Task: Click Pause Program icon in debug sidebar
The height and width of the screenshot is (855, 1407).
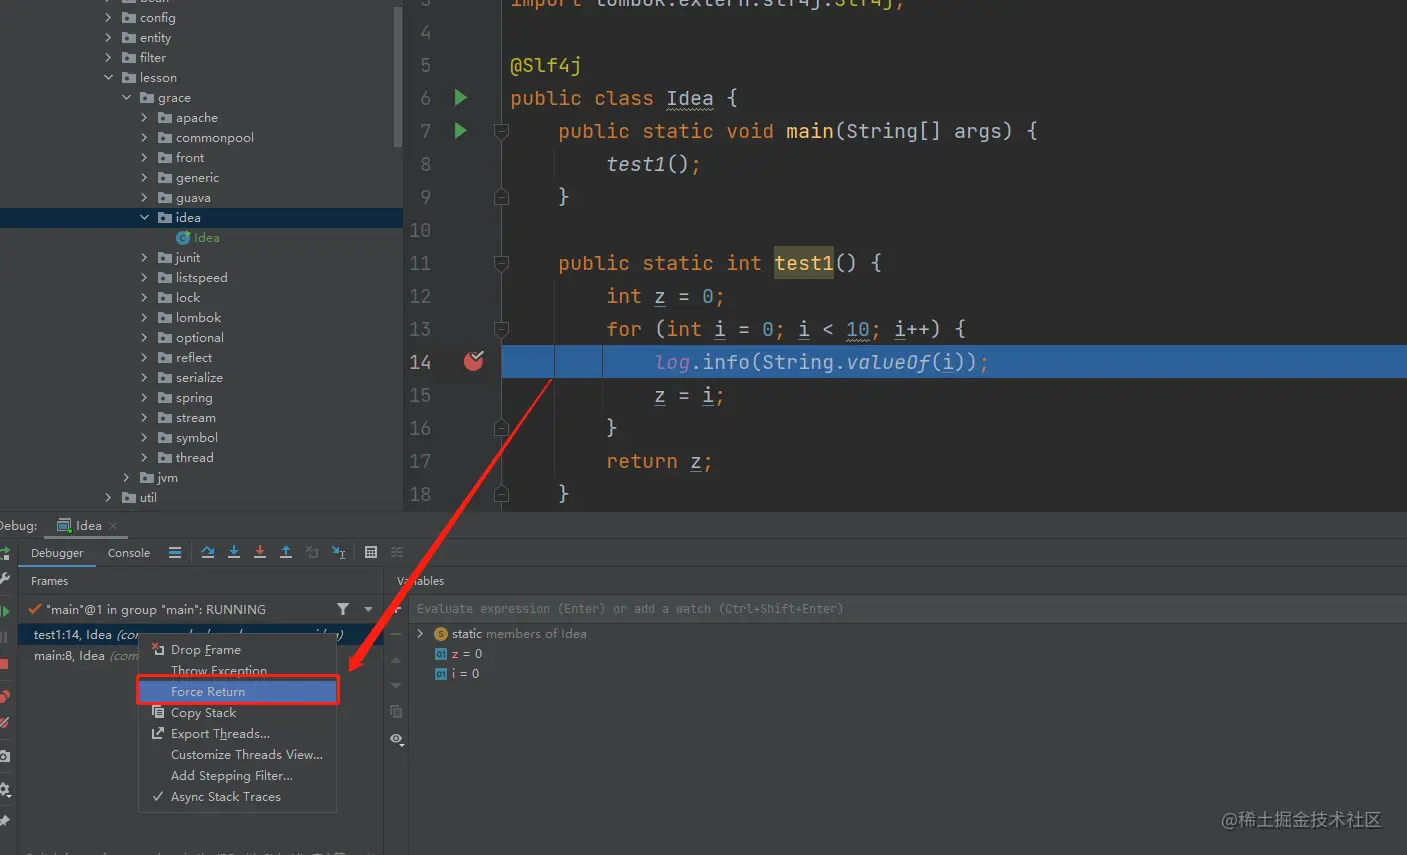Action: [5, 637]
